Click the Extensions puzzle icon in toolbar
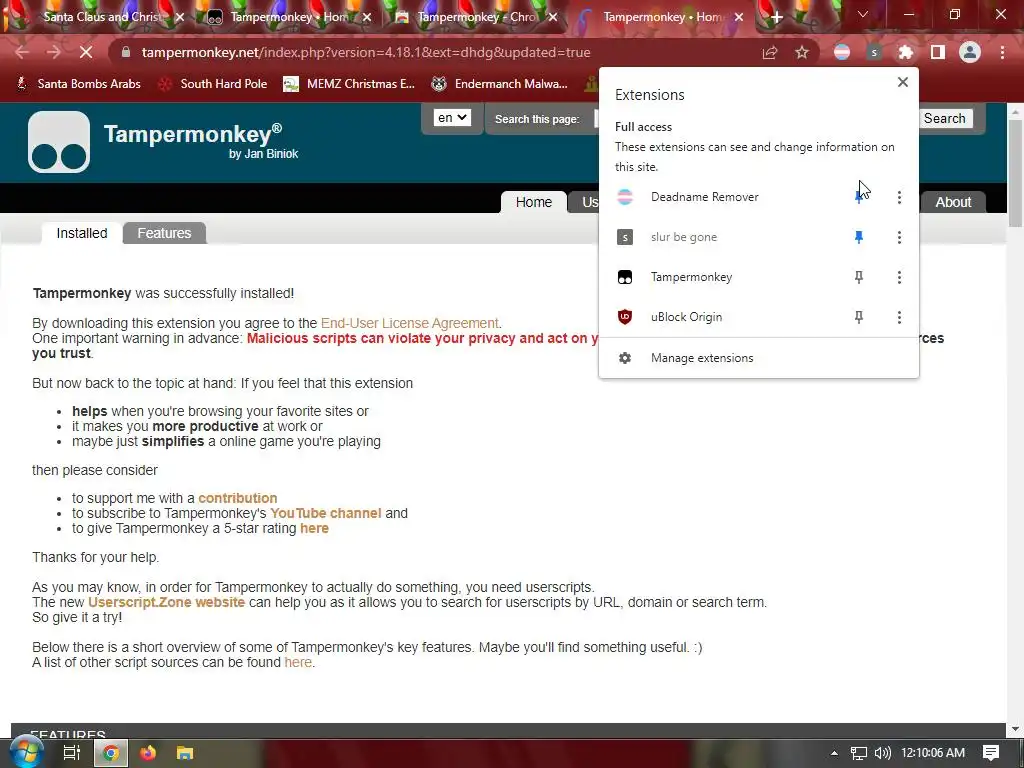Screen dimensions: 1024x768 pyautogui.click(x=905, y=52)
